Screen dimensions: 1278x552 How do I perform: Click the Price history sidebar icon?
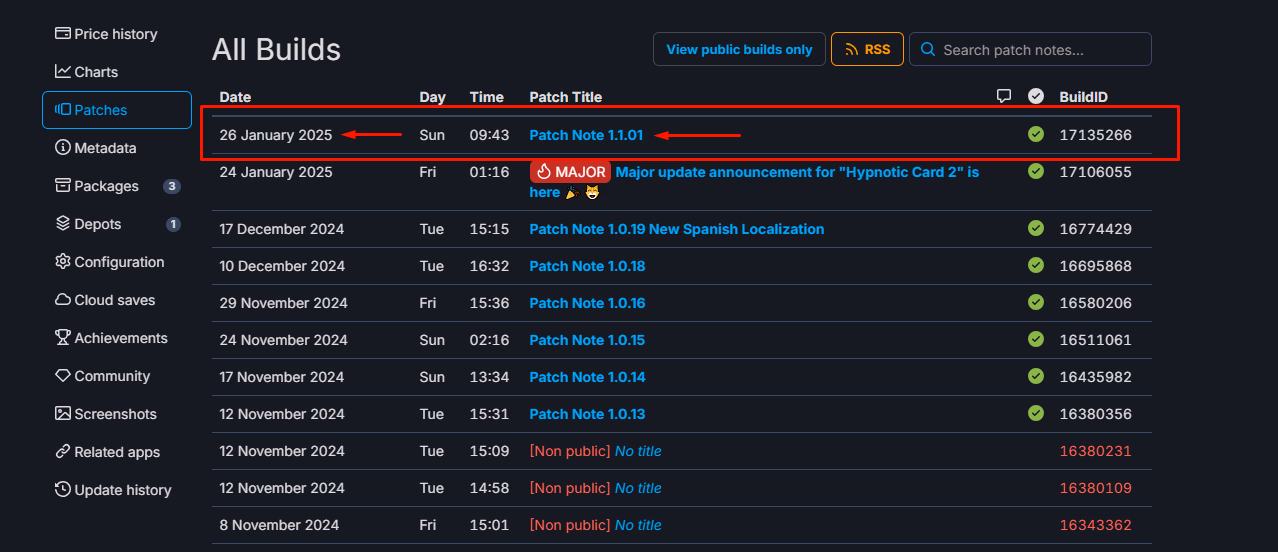click(x=63, y=34)
